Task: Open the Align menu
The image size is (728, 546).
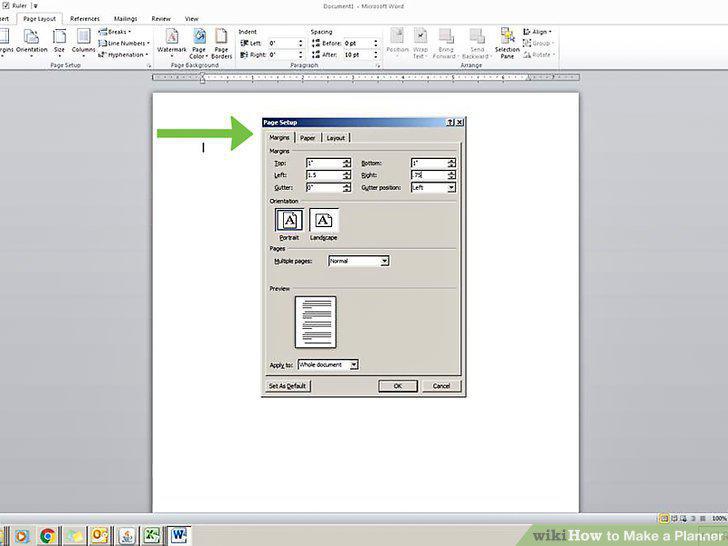Action: tap(537, 32)
